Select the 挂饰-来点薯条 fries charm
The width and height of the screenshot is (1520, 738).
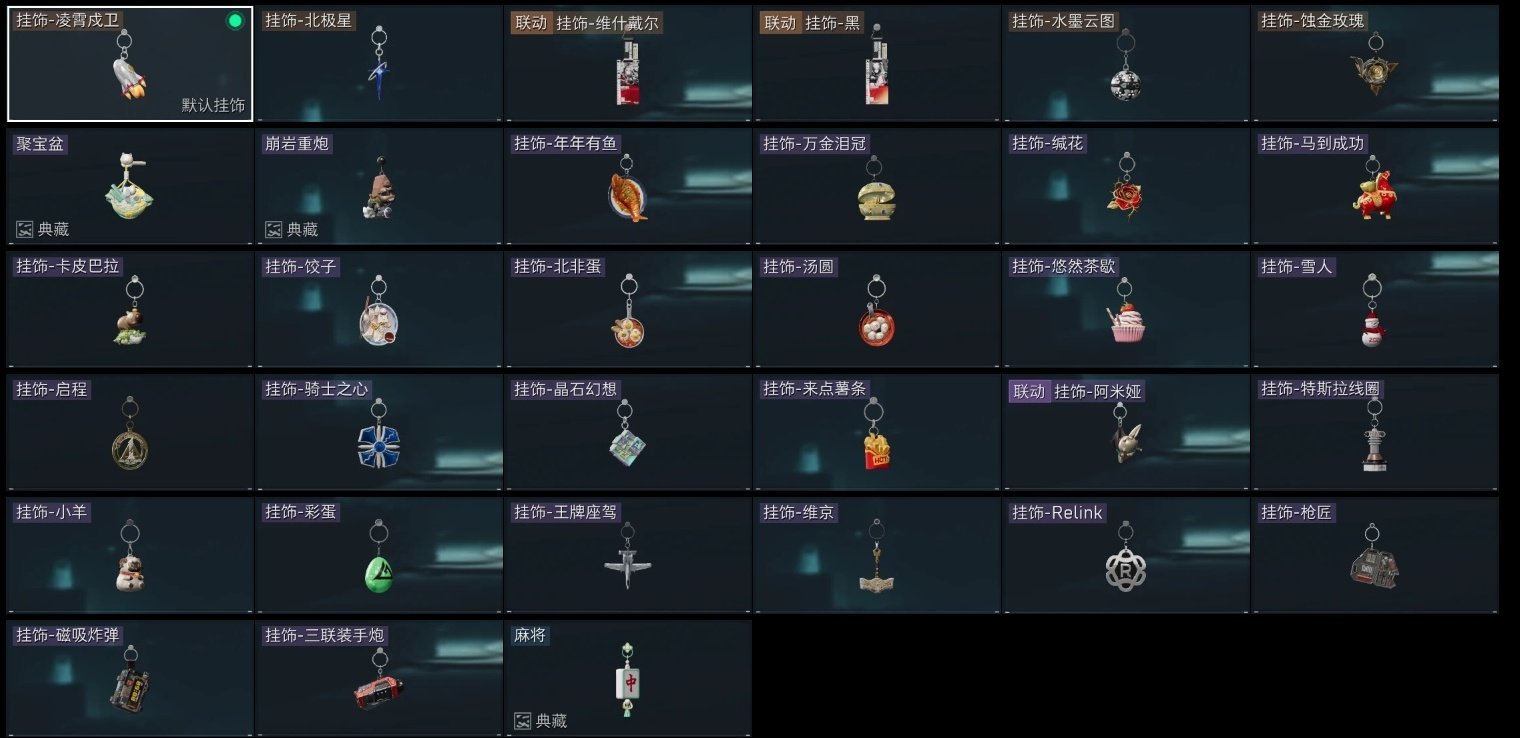pos(877,432)
